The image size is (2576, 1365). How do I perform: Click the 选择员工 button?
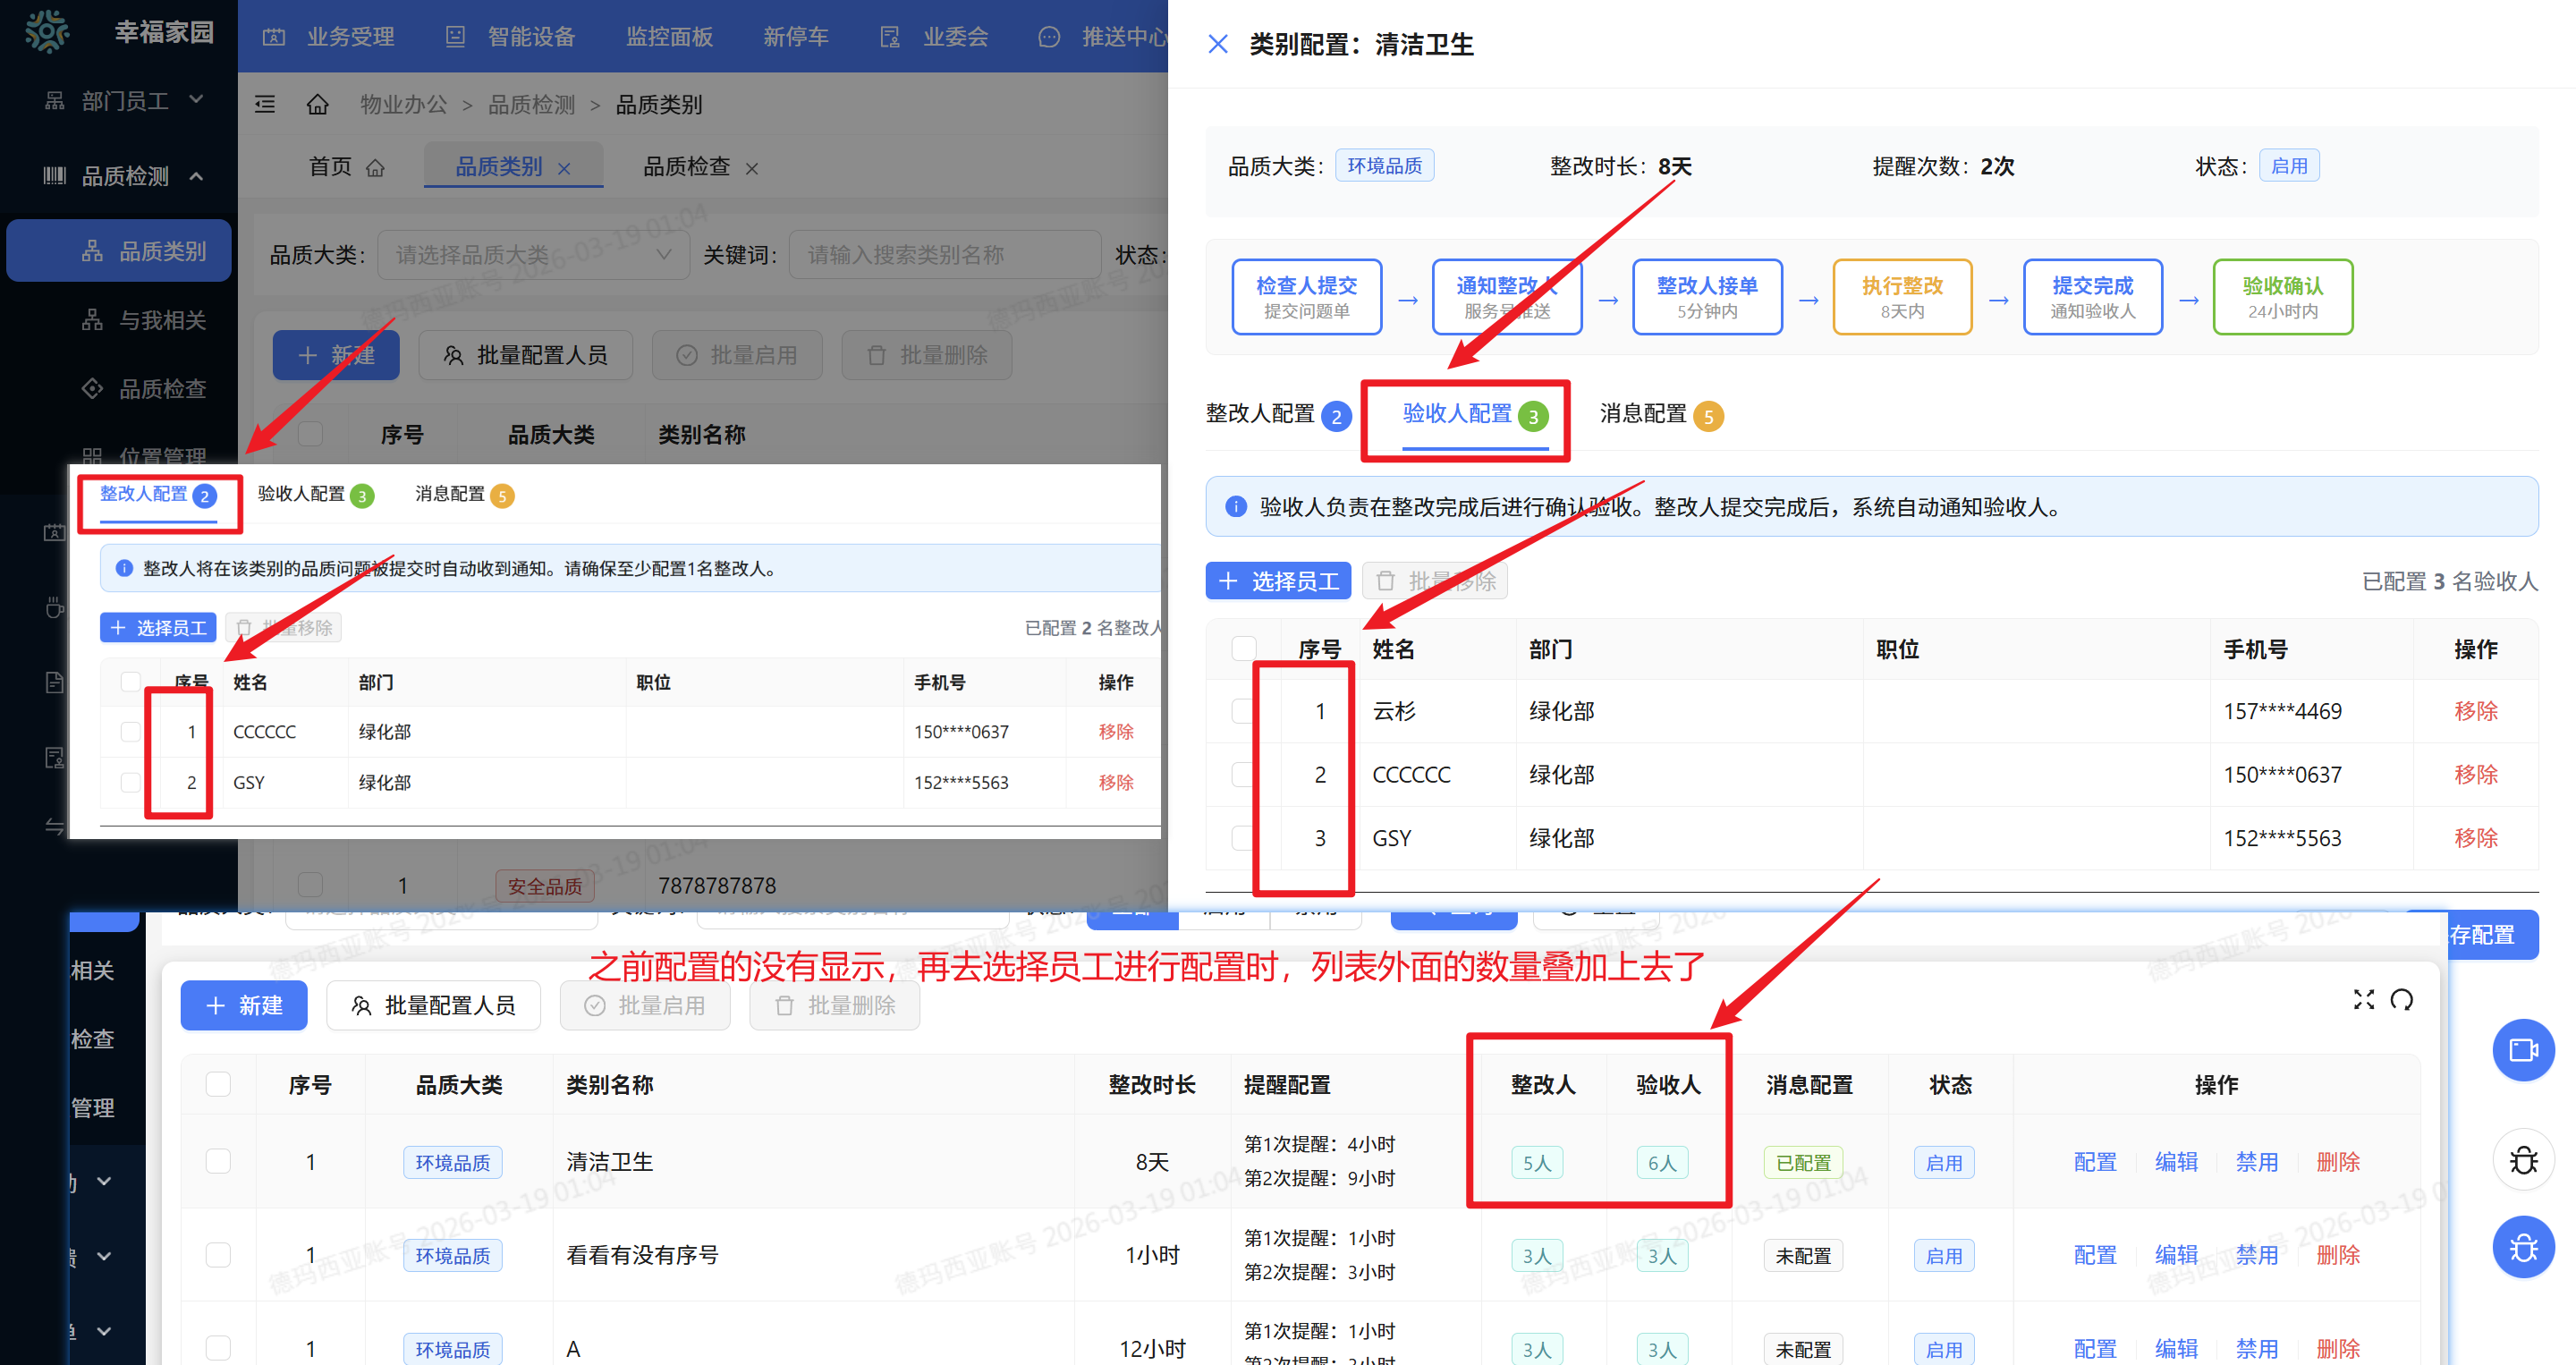pyautogui.click(x=1278, y=580)
